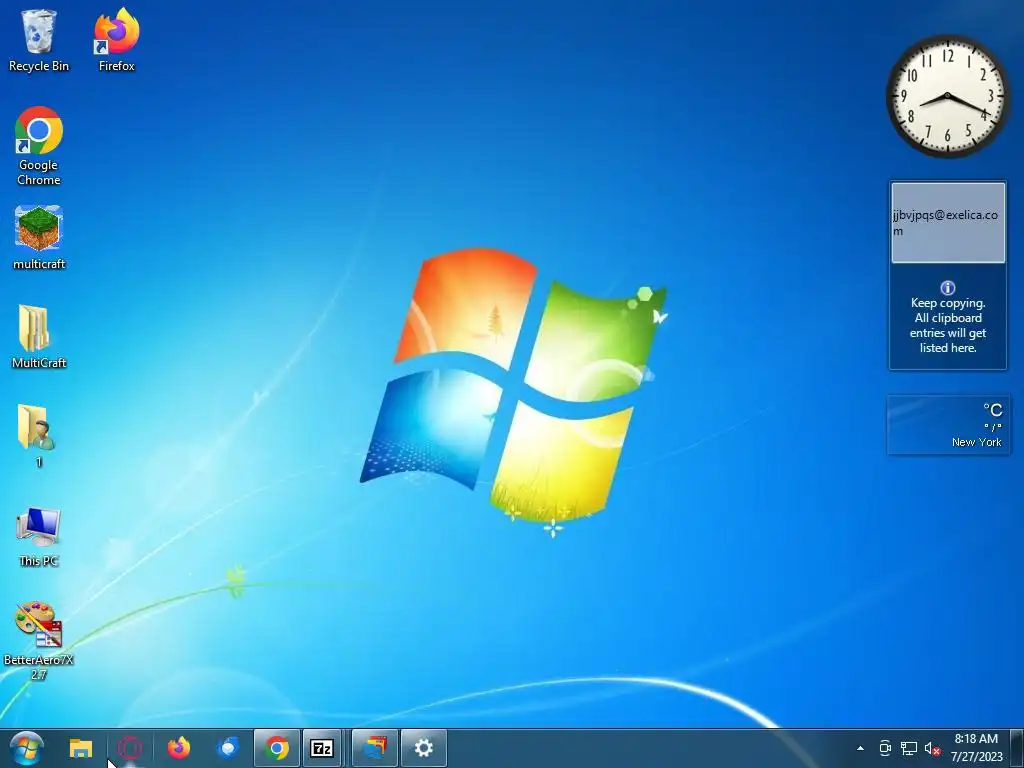
Task: Click the 'Keep copying' clipboard hint text
Action: [948, 325]
